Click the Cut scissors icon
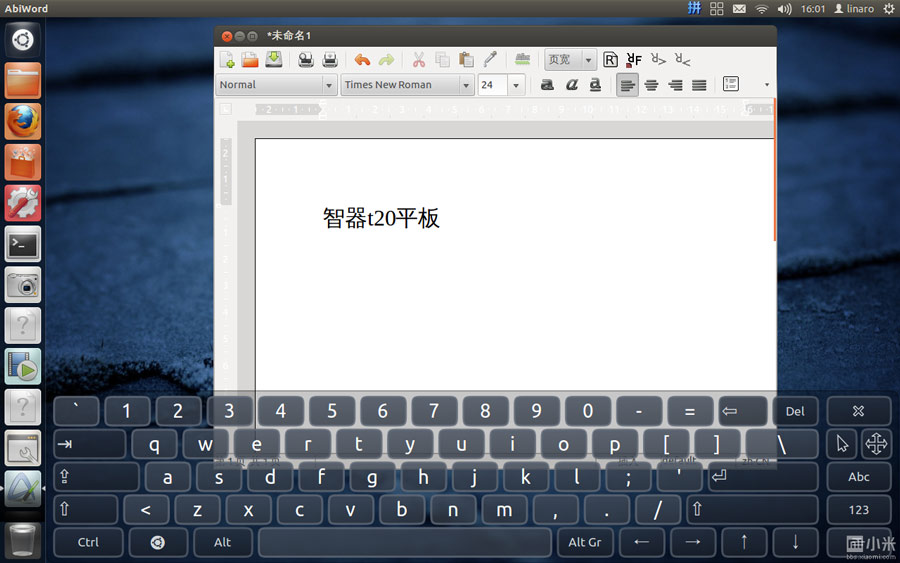900x563 pixels. coord(419,60)
